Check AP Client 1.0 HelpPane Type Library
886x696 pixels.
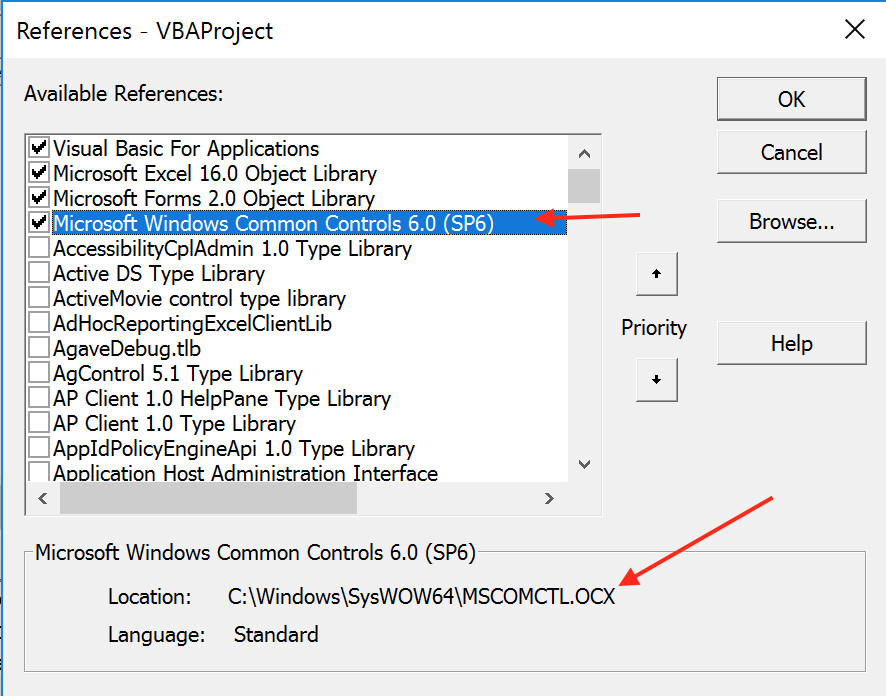coord(38,398)
